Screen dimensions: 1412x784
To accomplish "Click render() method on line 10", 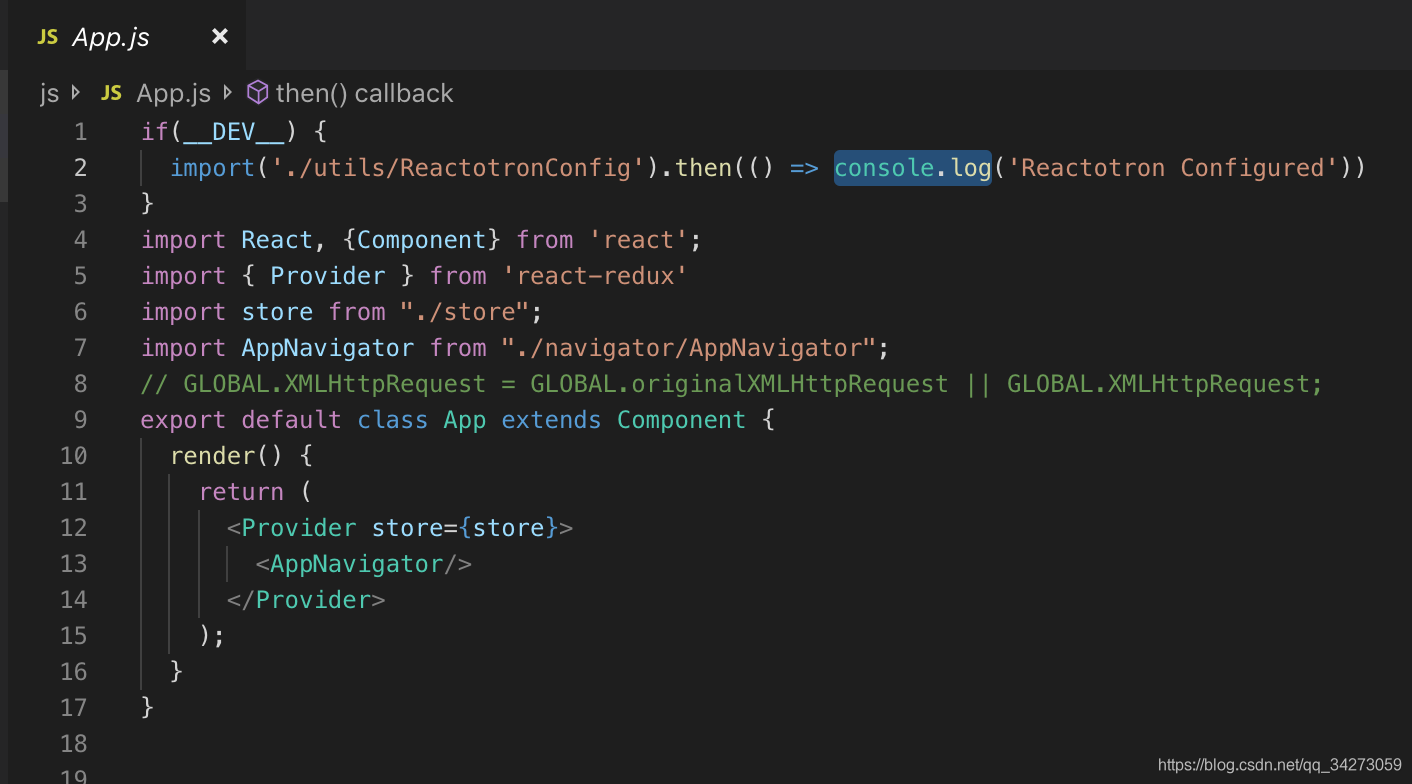I will [227, 456].
